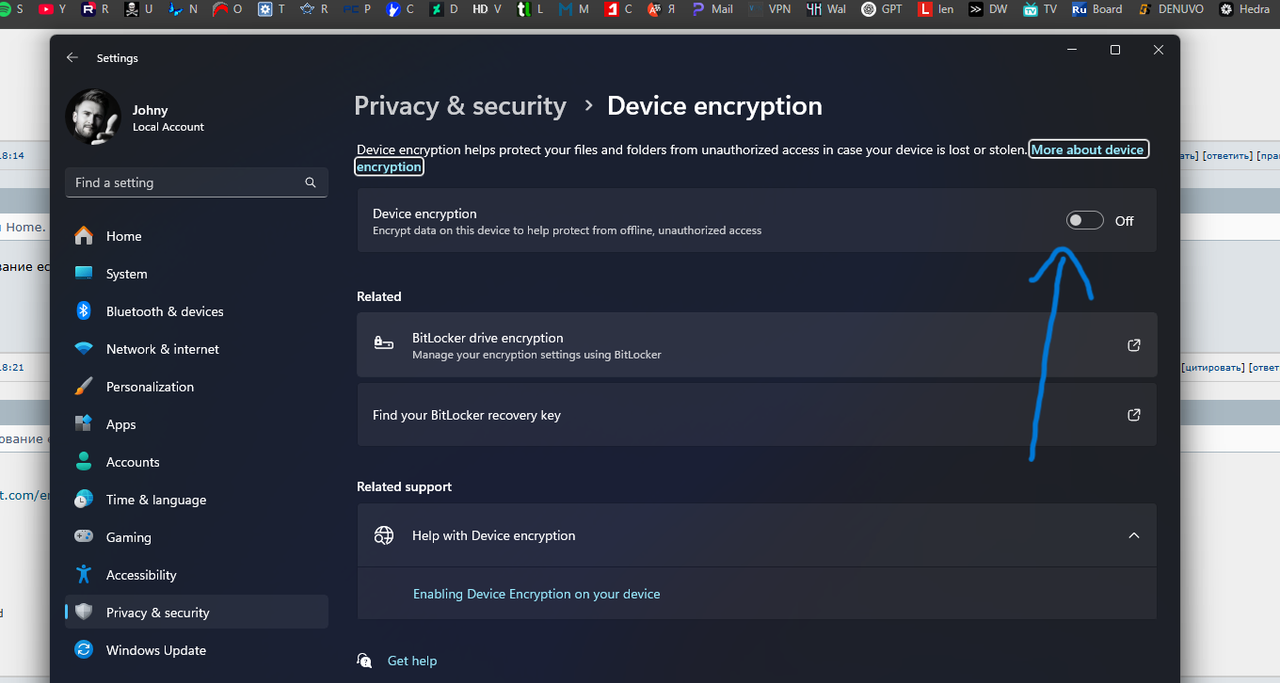Open Find your BitLocker recovery key
1280x683 pixels.
point(756,415)
